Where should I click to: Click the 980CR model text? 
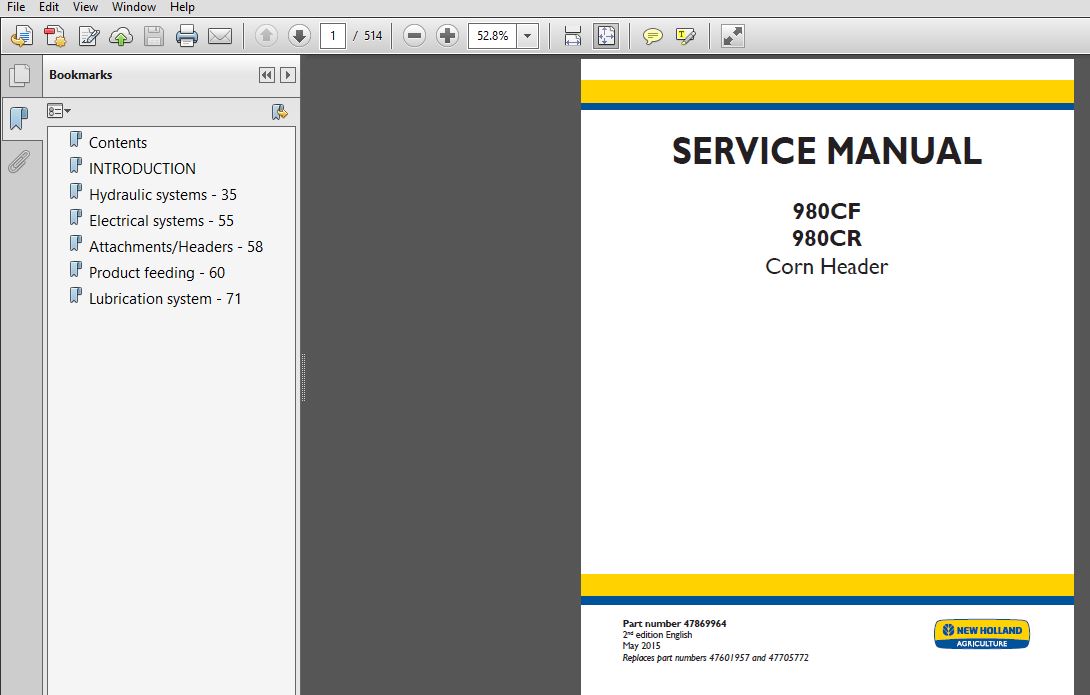pos(827,238)
